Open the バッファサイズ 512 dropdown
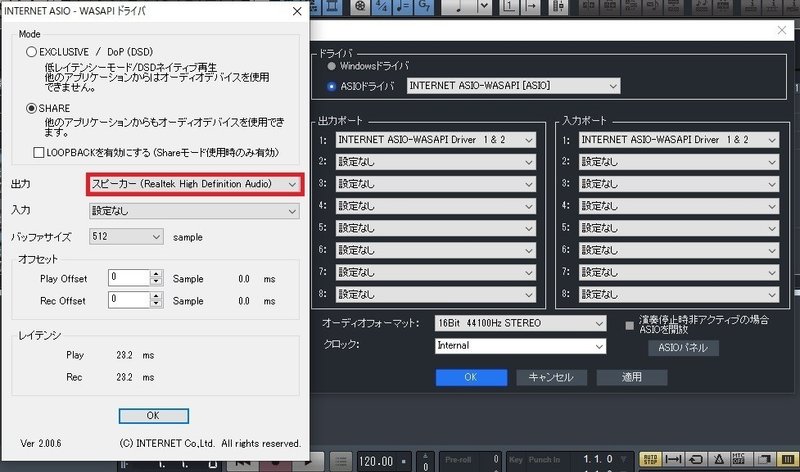 click(126, 237)
